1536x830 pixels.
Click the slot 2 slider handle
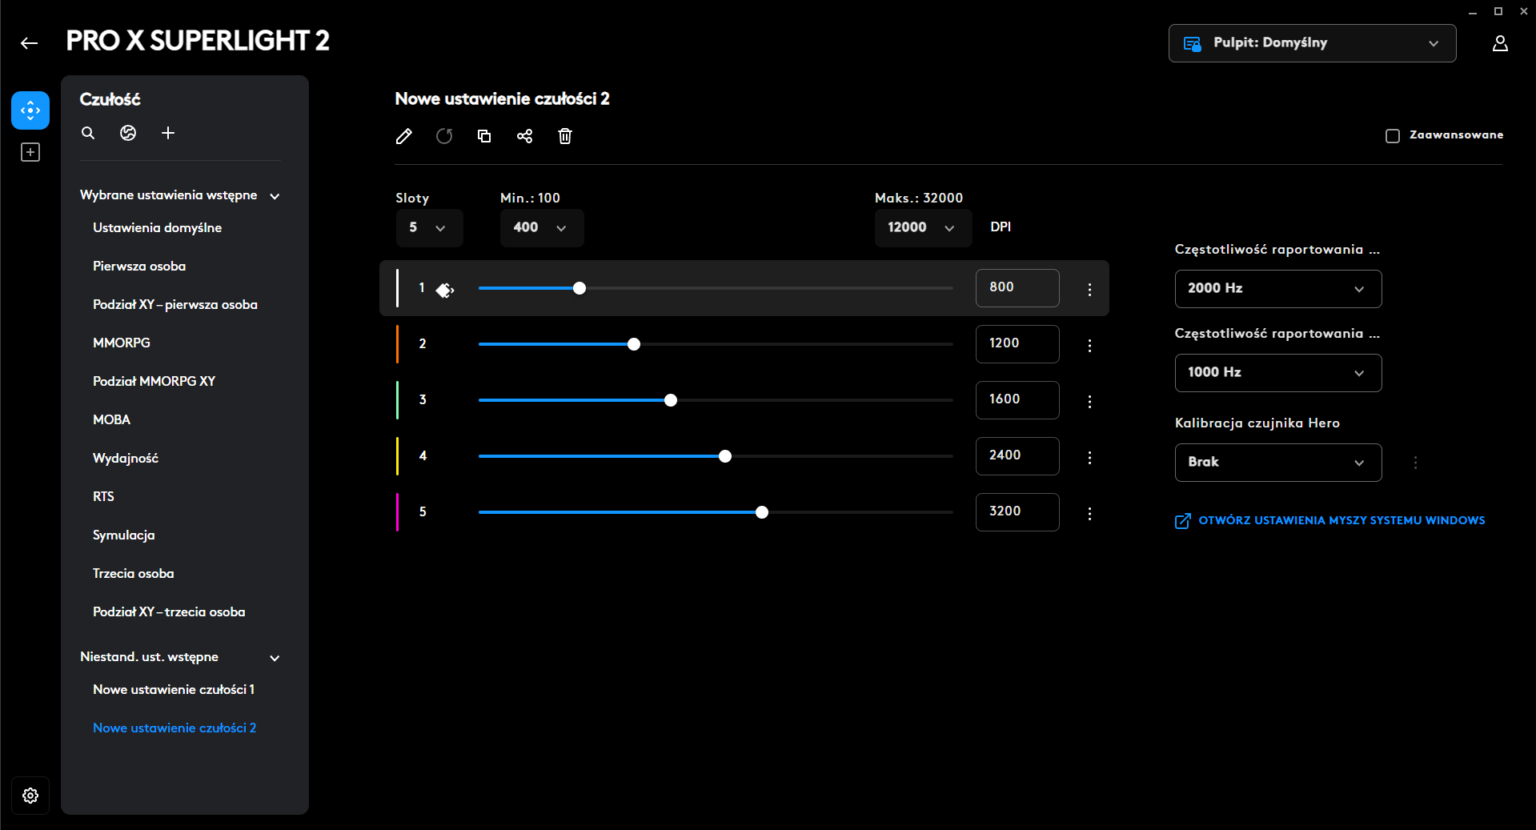coord(634,344)
